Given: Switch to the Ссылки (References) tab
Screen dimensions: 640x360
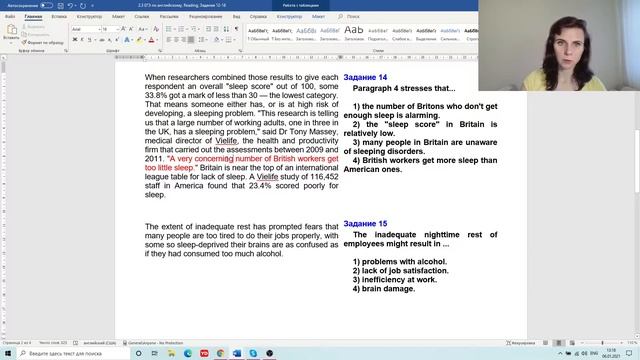Looking at the screenshot, I should coord(142,17).
